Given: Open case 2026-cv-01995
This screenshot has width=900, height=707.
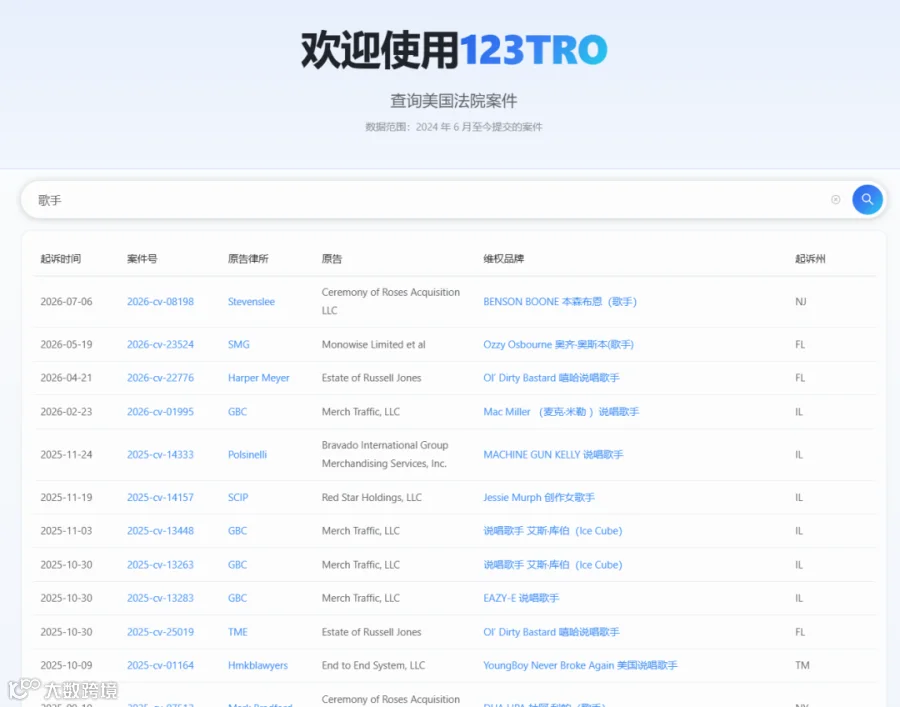Looking at the screenshot, I should click(160, 411).
